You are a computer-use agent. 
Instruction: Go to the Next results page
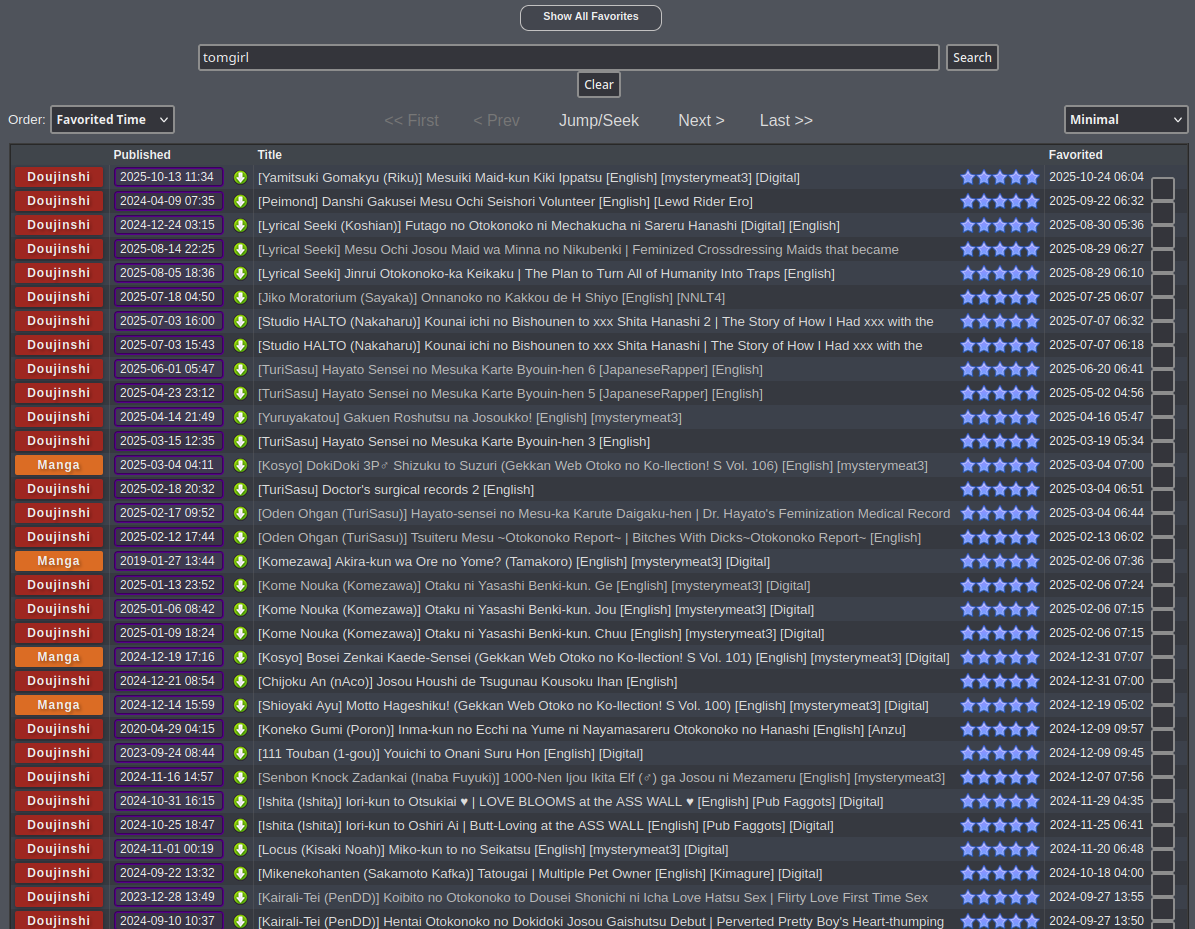(701, 120)
